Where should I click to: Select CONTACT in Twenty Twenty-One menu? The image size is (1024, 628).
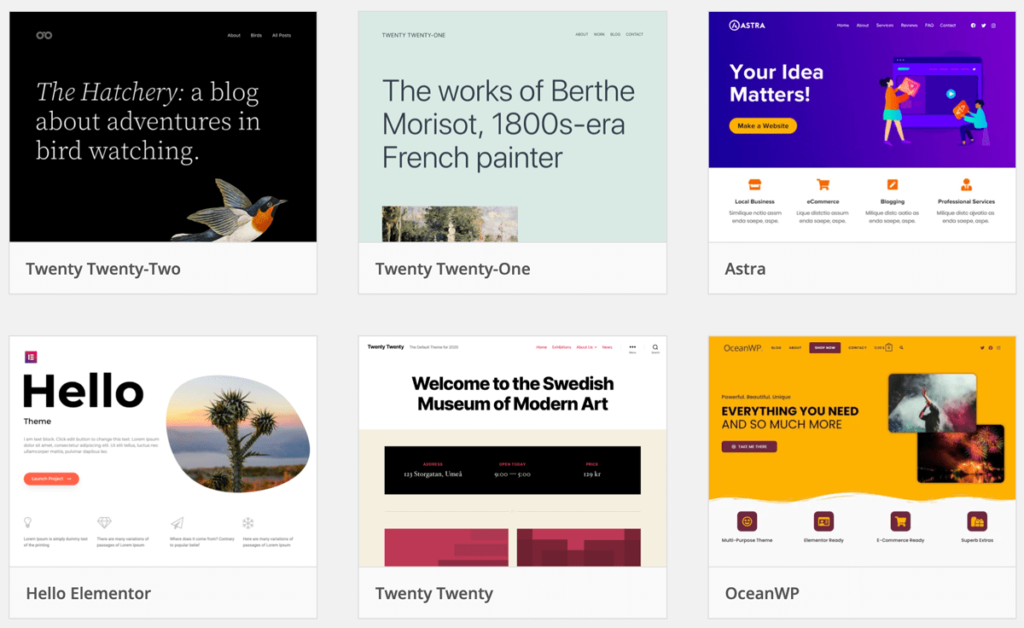(x=635, y=35)
